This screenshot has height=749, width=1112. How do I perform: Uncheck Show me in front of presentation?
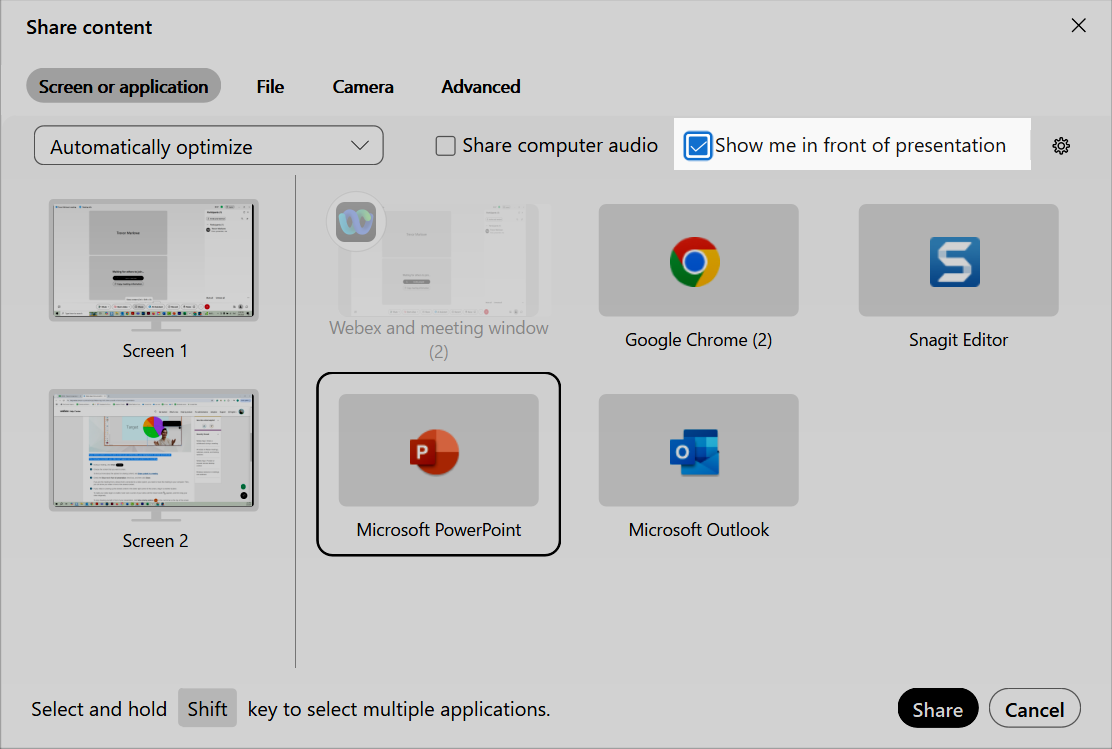tap(698, 146)
